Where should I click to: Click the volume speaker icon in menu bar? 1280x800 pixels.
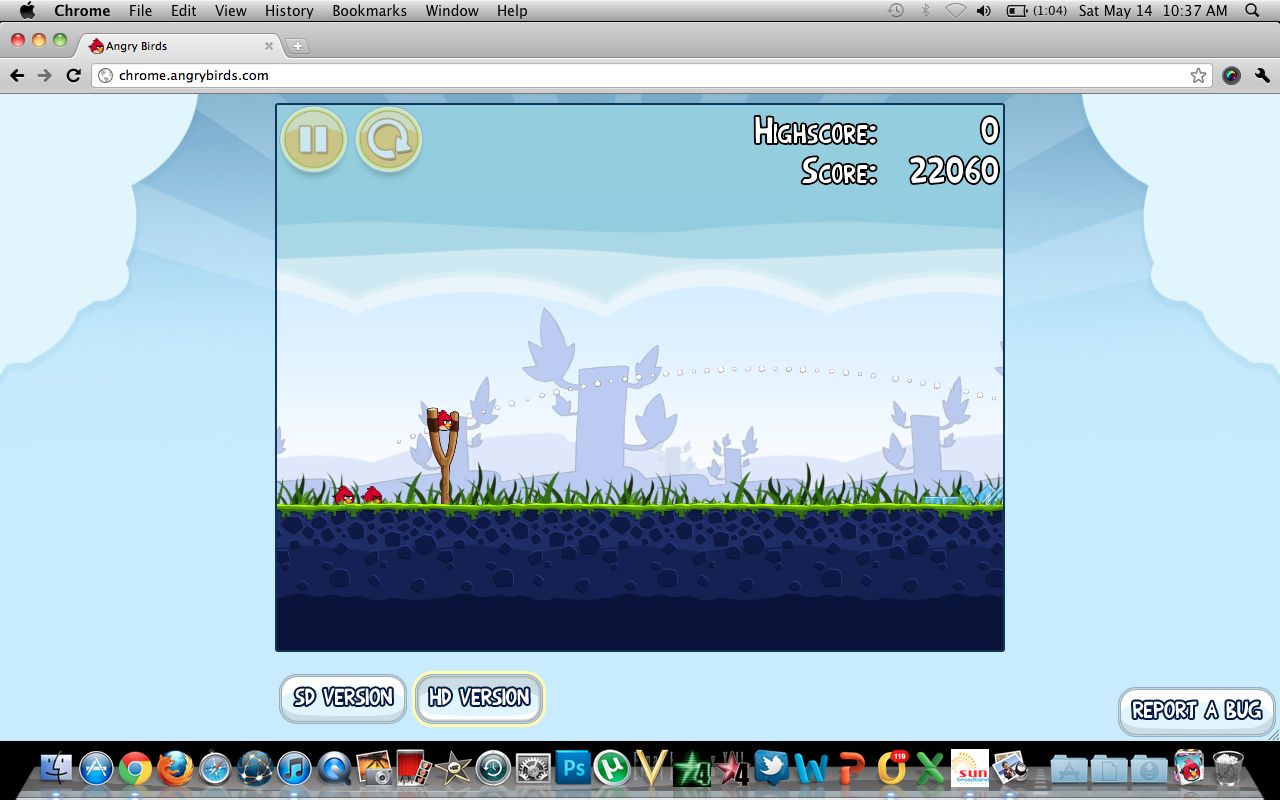984,11
